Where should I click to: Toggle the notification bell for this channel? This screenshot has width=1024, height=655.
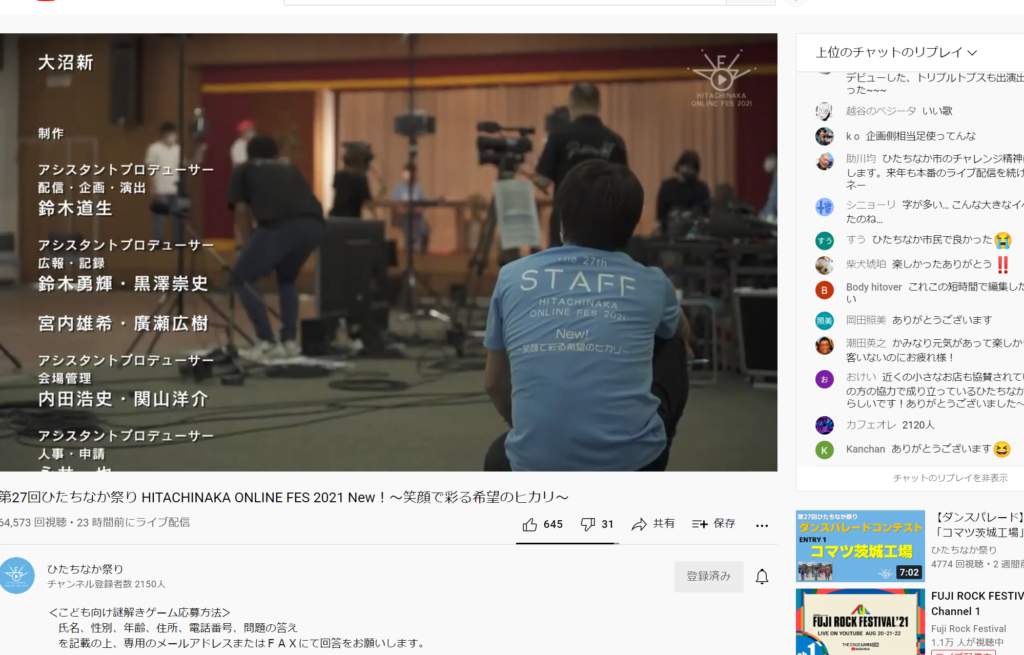point(762,577)
